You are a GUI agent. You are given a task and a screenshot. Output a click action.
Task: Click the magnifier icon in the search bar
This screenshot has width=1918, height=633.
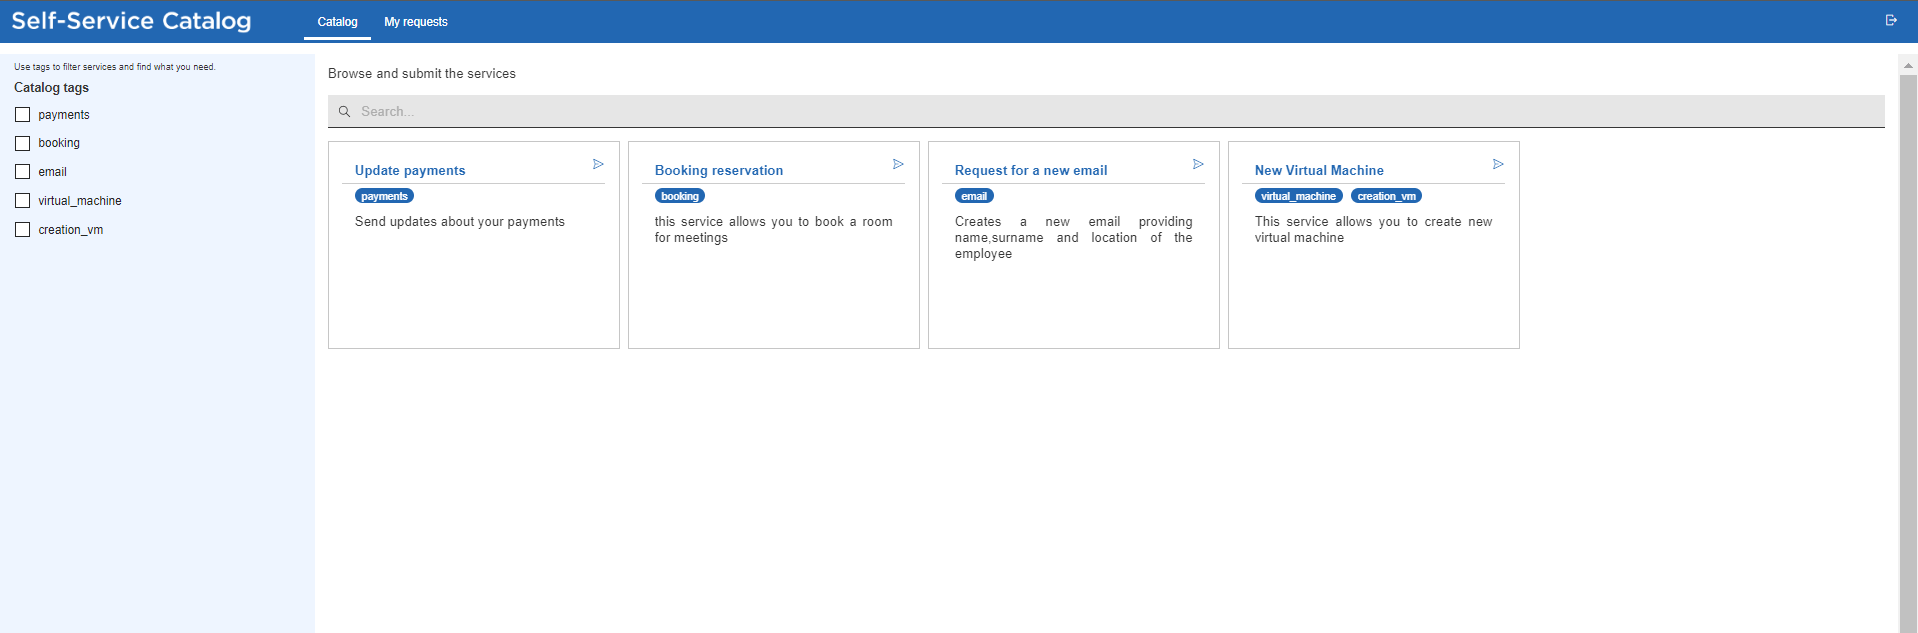[x=344, y=112]
